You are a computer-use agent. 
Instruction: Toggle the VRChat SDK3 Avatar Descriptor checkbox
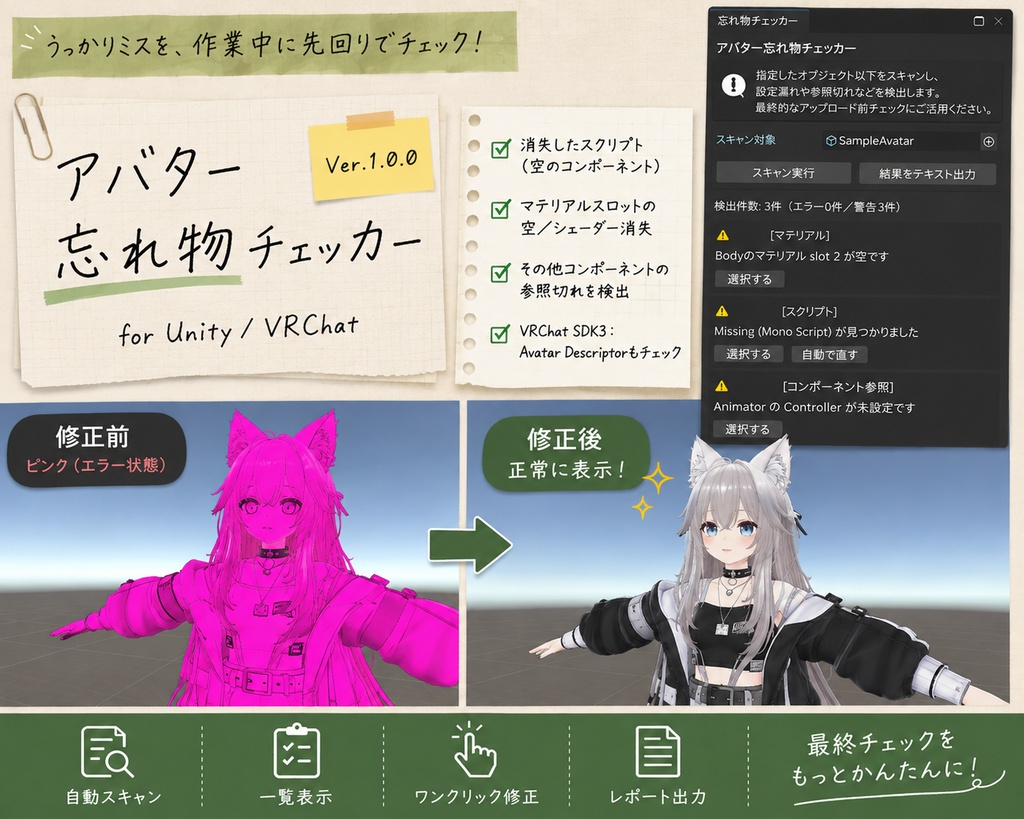[x=500, y=334]
